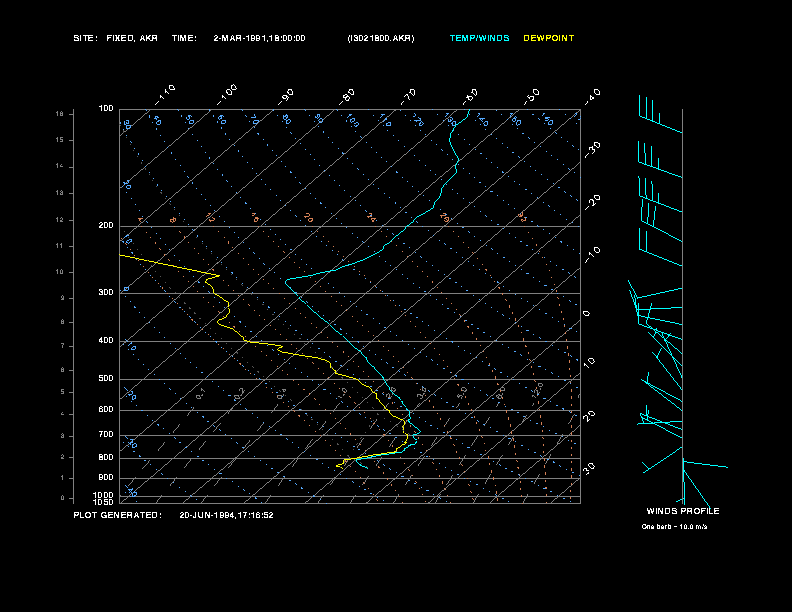Click the 'PLOT GENERATED:' label
The height and width of the screenshot is (612, 792).
(118, 515)
